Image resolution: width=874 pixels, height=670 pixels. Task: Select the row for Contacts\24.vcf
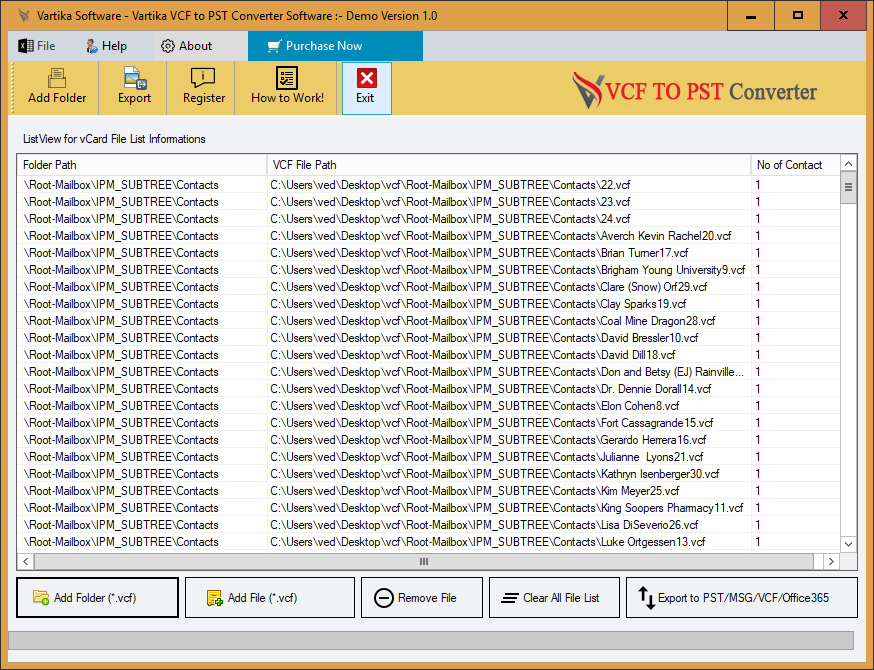428,219
